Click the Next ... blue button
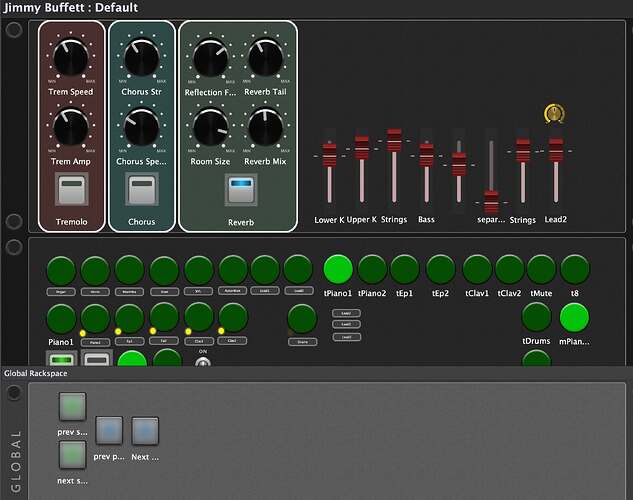The height and width of the screenshot is (500, 633). (x=145, y=431)
